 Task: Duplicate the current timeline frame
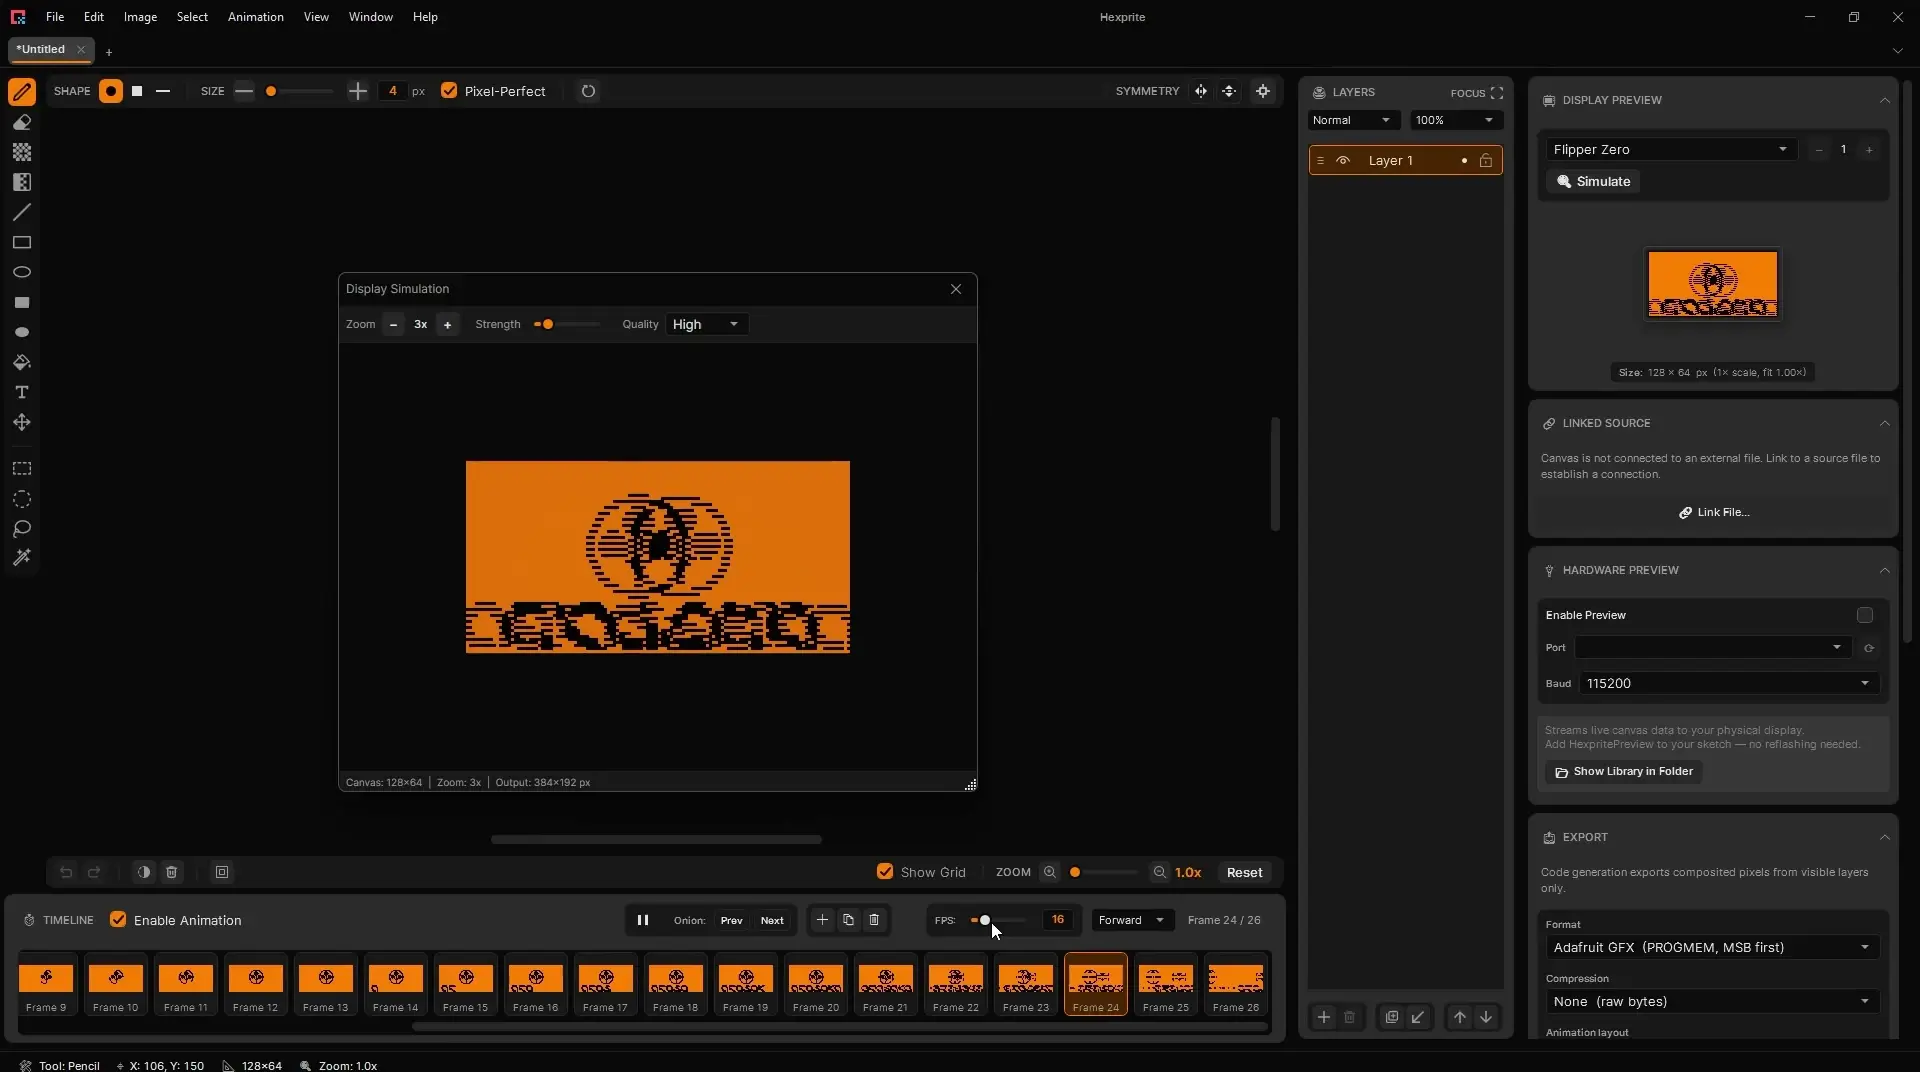tap(848, 920)
